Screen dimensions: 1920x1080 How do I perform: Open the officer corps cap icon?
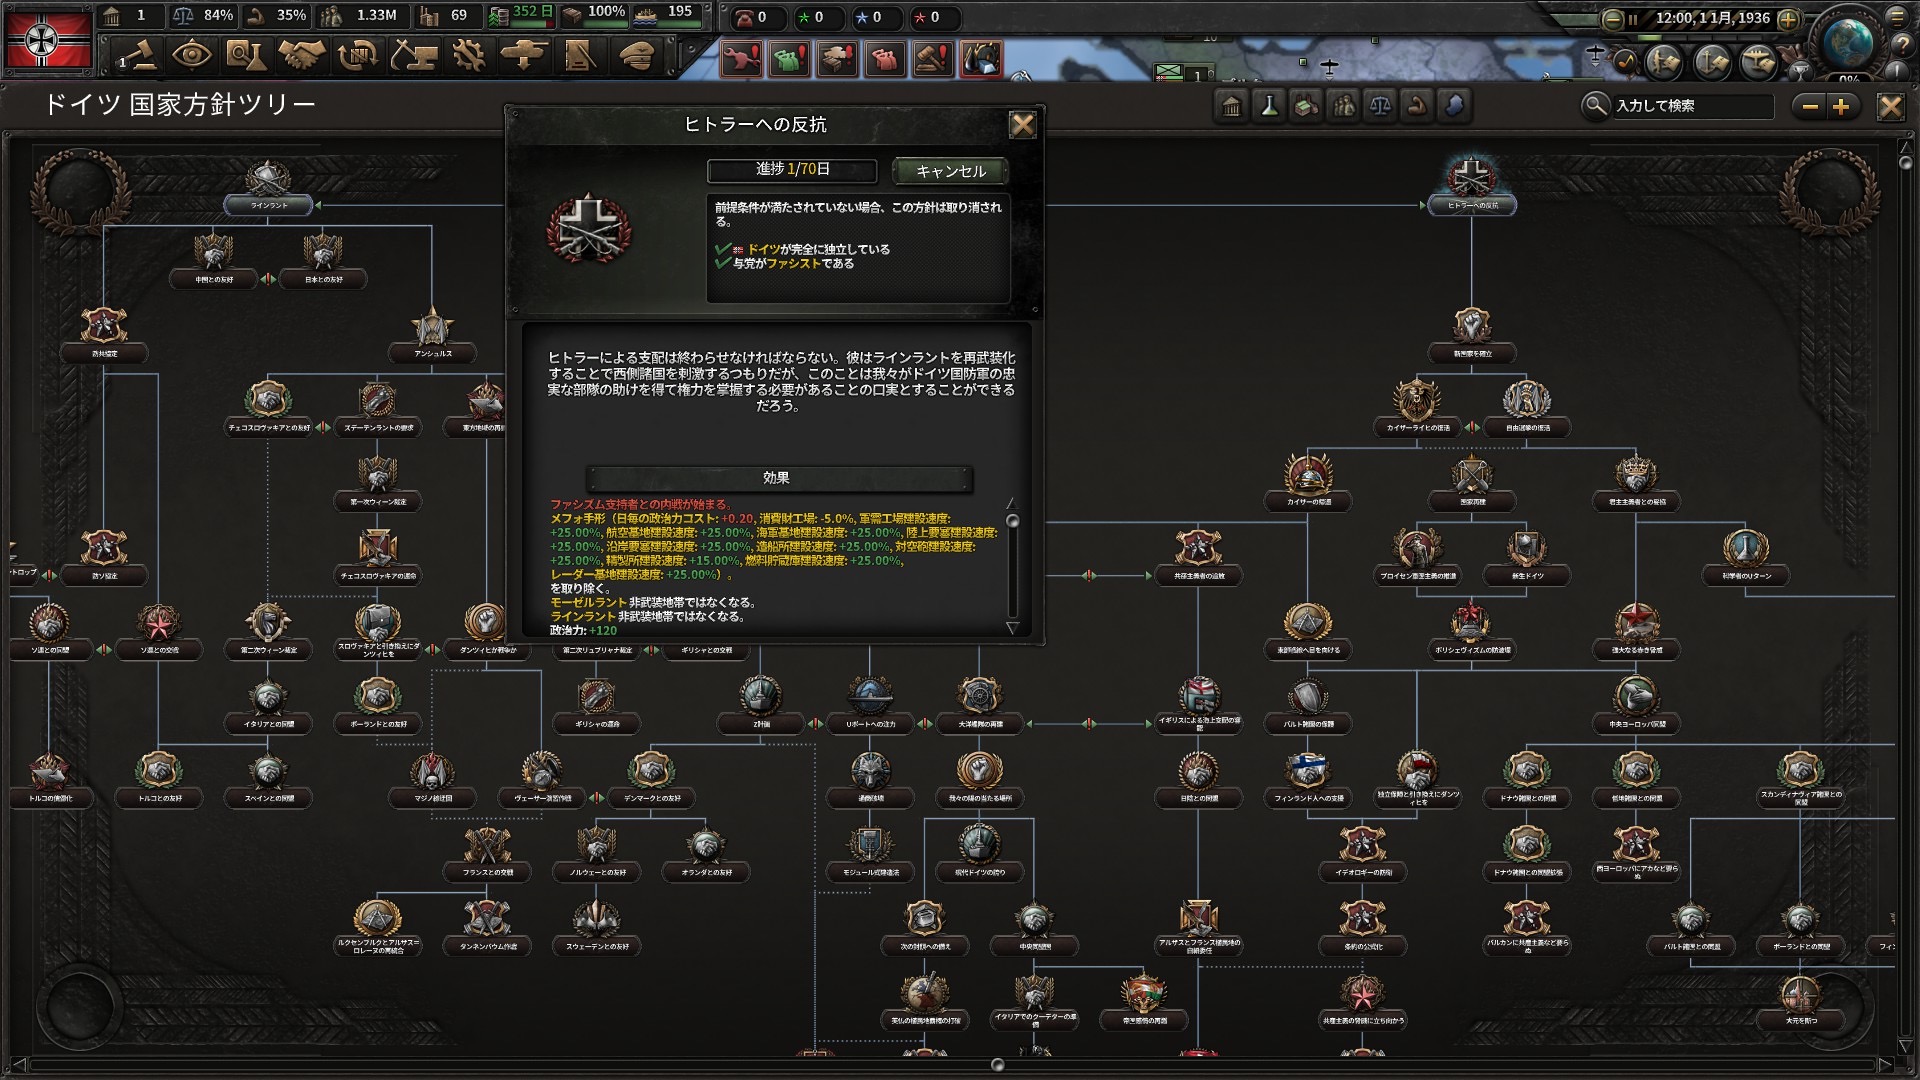pos(636,55)
